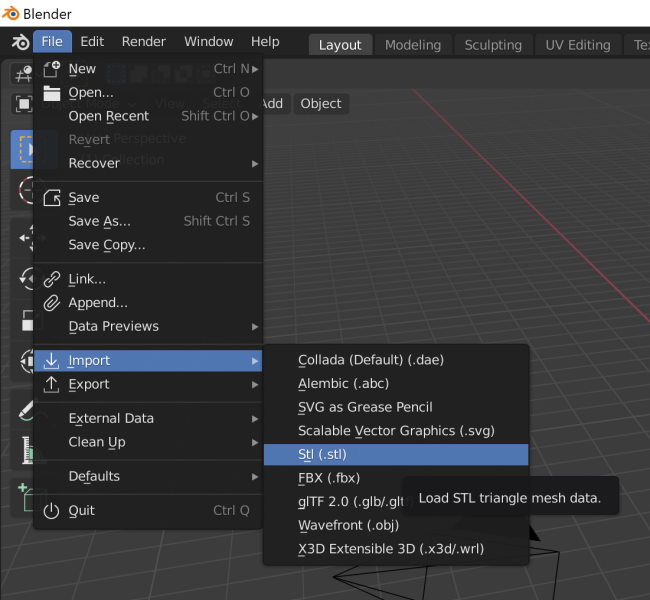Expand the External Data submenu arrow
The image size is (650, 600).
click(255, 419)
